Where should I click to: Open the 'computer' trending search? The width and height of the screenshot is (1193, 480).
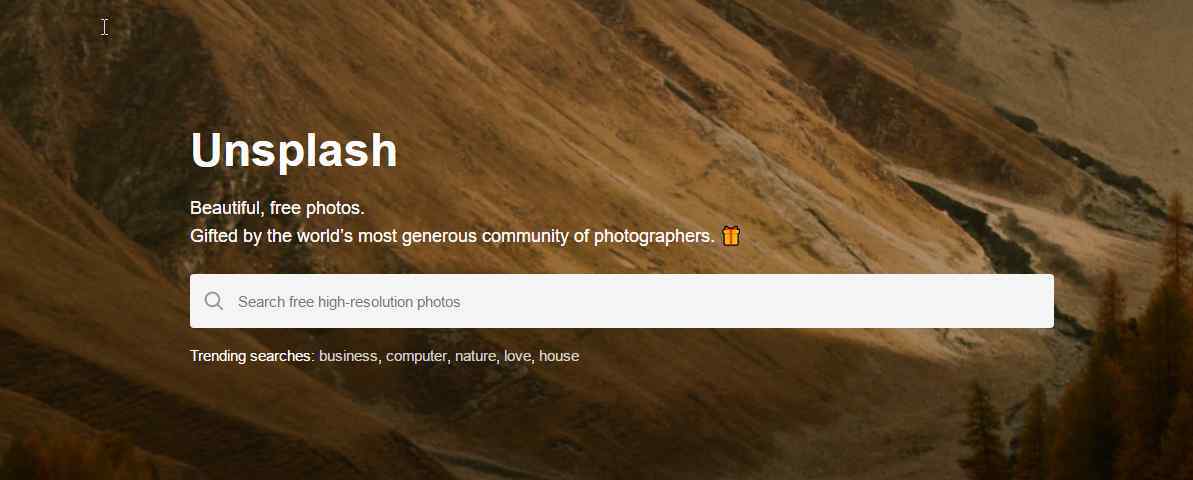tap(416, 356)
